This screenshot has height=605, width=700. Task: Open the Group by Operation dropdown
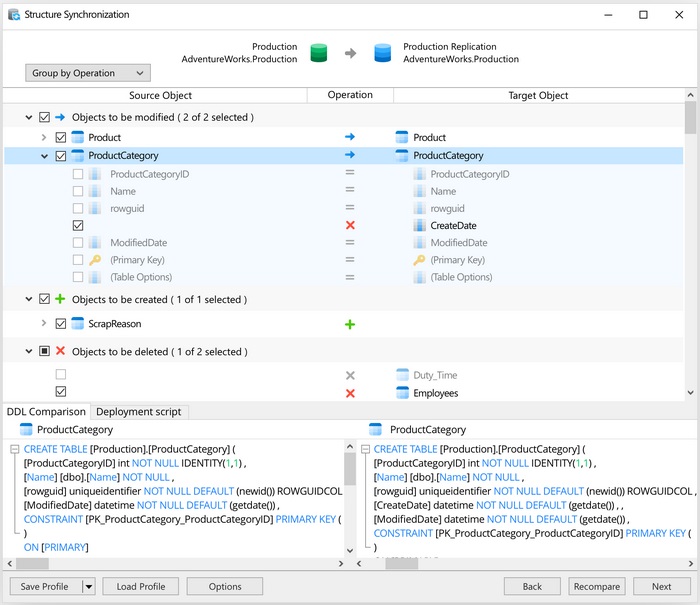click(x=88, y=73)
